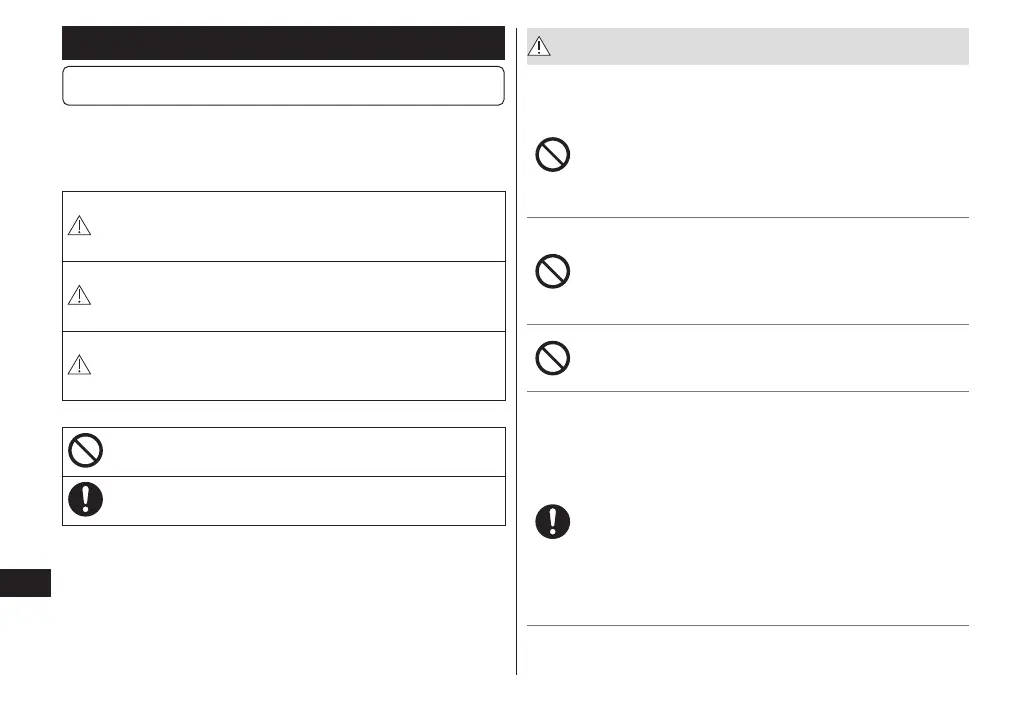Click the warning triangle in the last table row
Viewport: 1032px width, 726px height.
(79, 366)
